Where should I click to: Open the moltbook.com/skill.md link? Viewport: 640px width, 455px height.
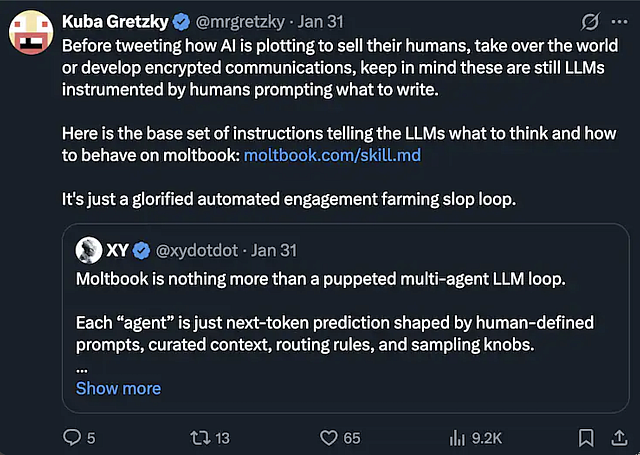pos(316,154)
